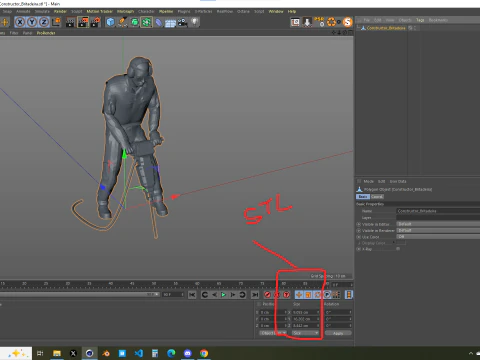This screenshot has height=360, width=480.
Task: Click the Apply button
Action: (338, 333)
